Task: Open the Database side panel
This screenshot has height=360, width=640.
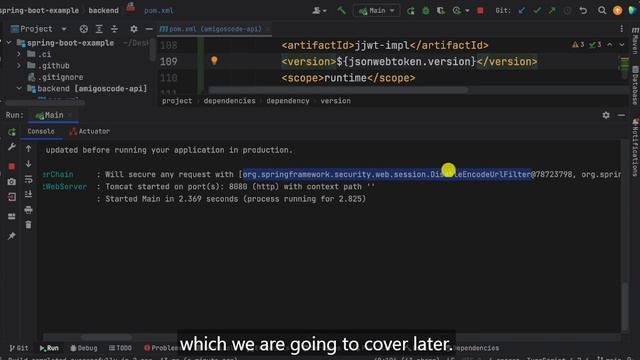Action: (x=635, y=85)
